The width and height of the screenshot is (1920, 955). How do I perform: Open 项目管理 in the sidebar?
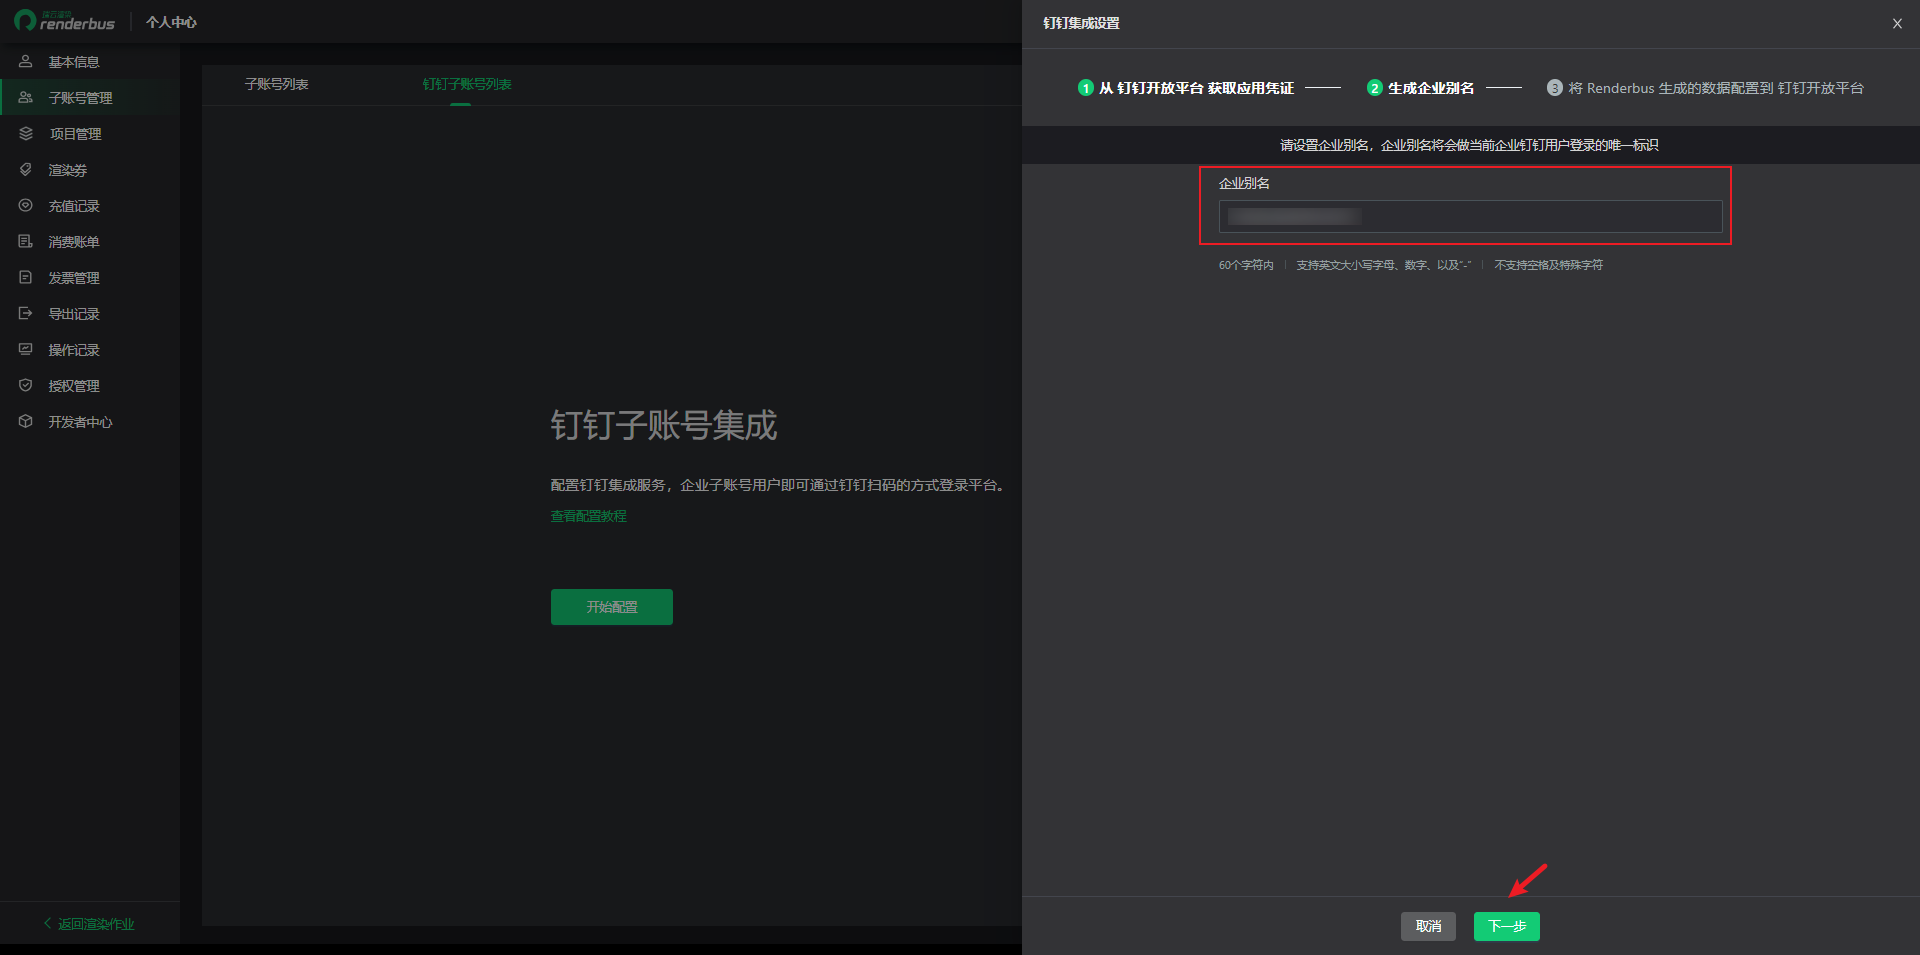pyautogui.click(x=90, y=134)
